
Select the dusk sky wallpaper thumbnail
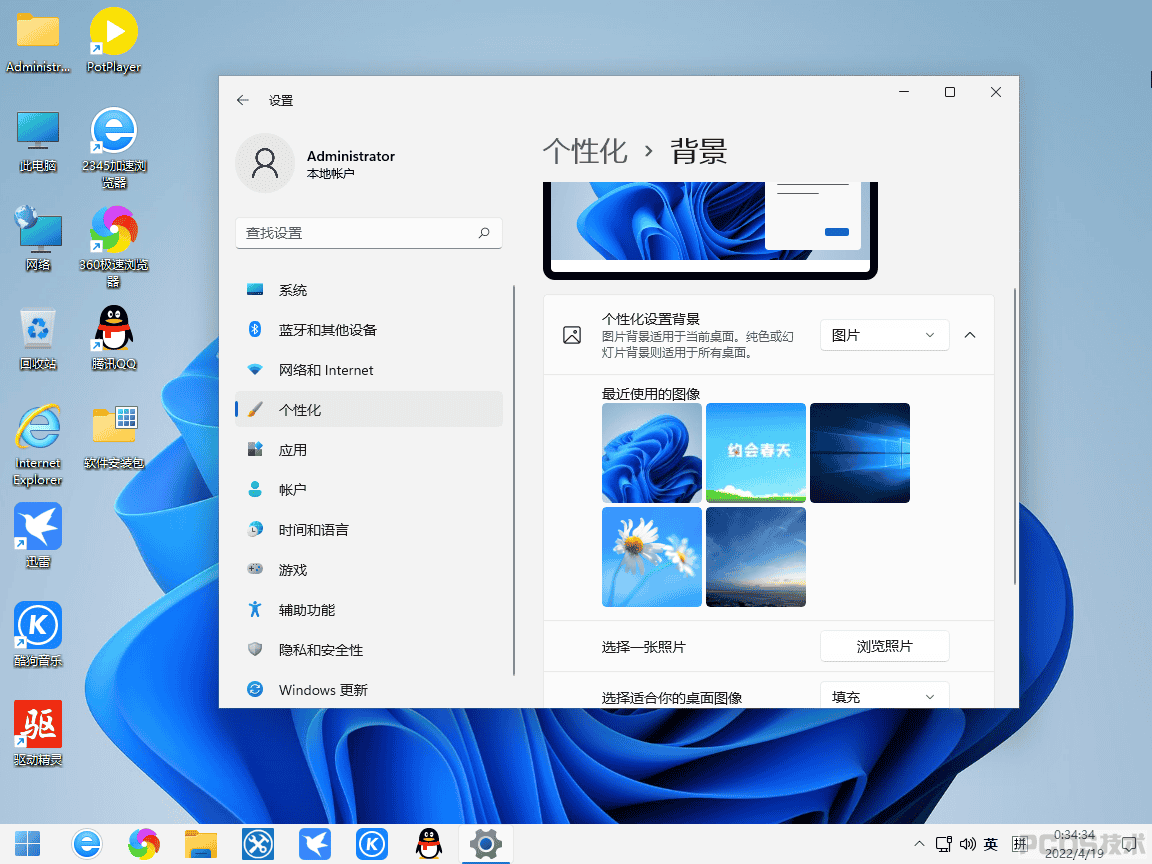(755, 557)
